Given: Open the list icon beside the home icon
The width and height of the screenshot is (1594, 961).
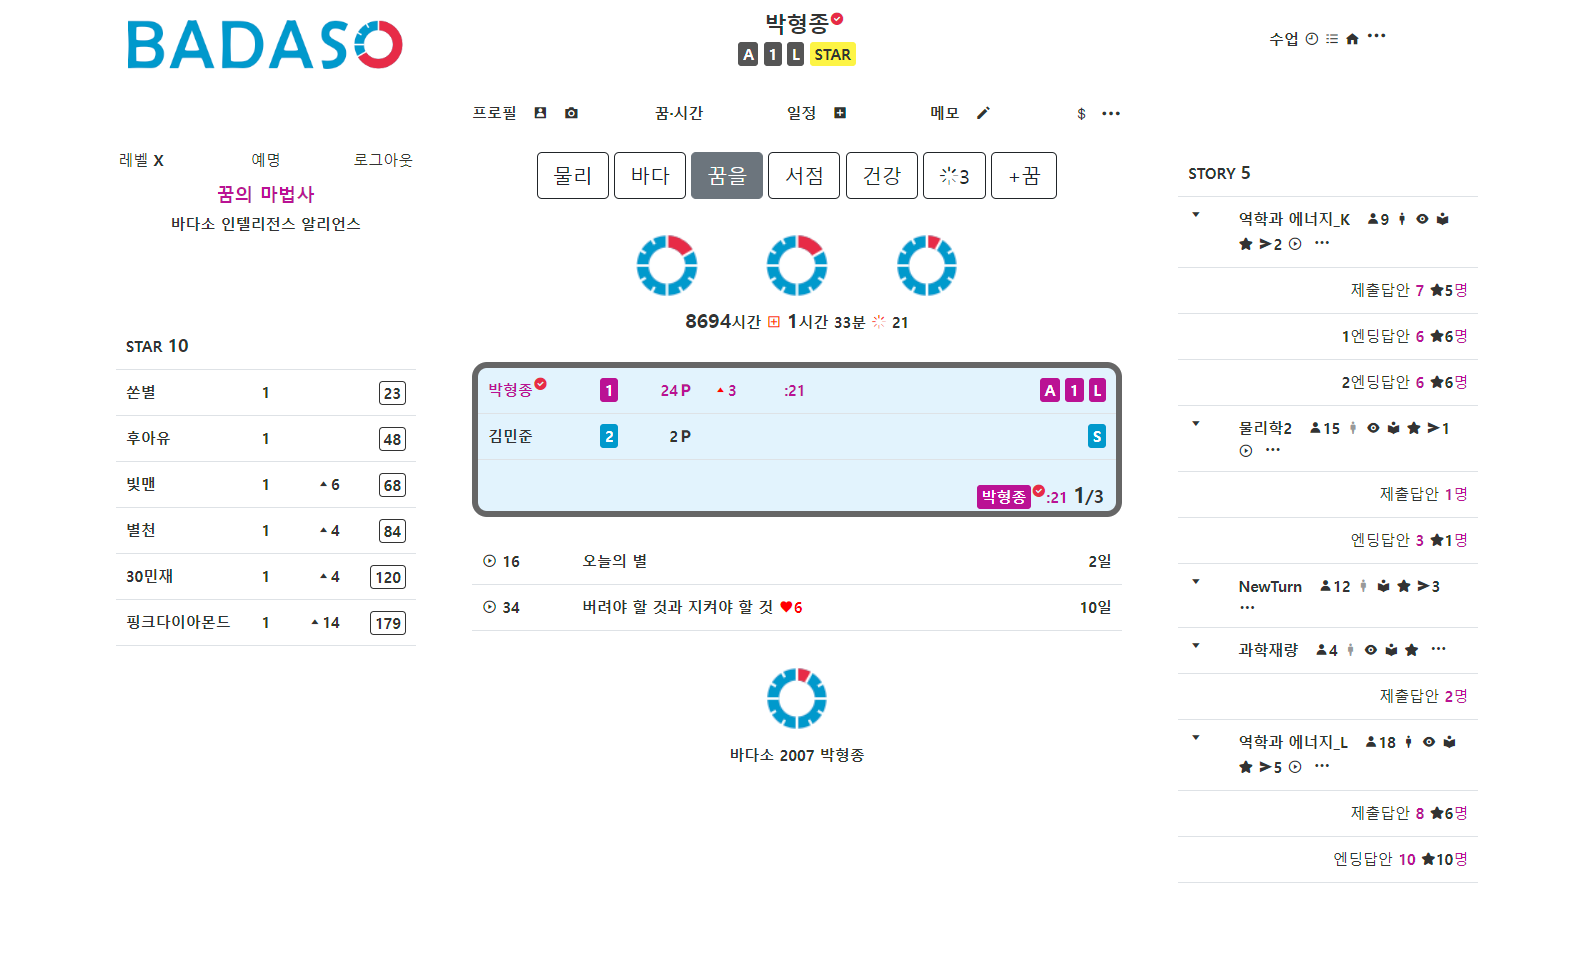Looking at the screenshot, I should [x=1332, y=39].
